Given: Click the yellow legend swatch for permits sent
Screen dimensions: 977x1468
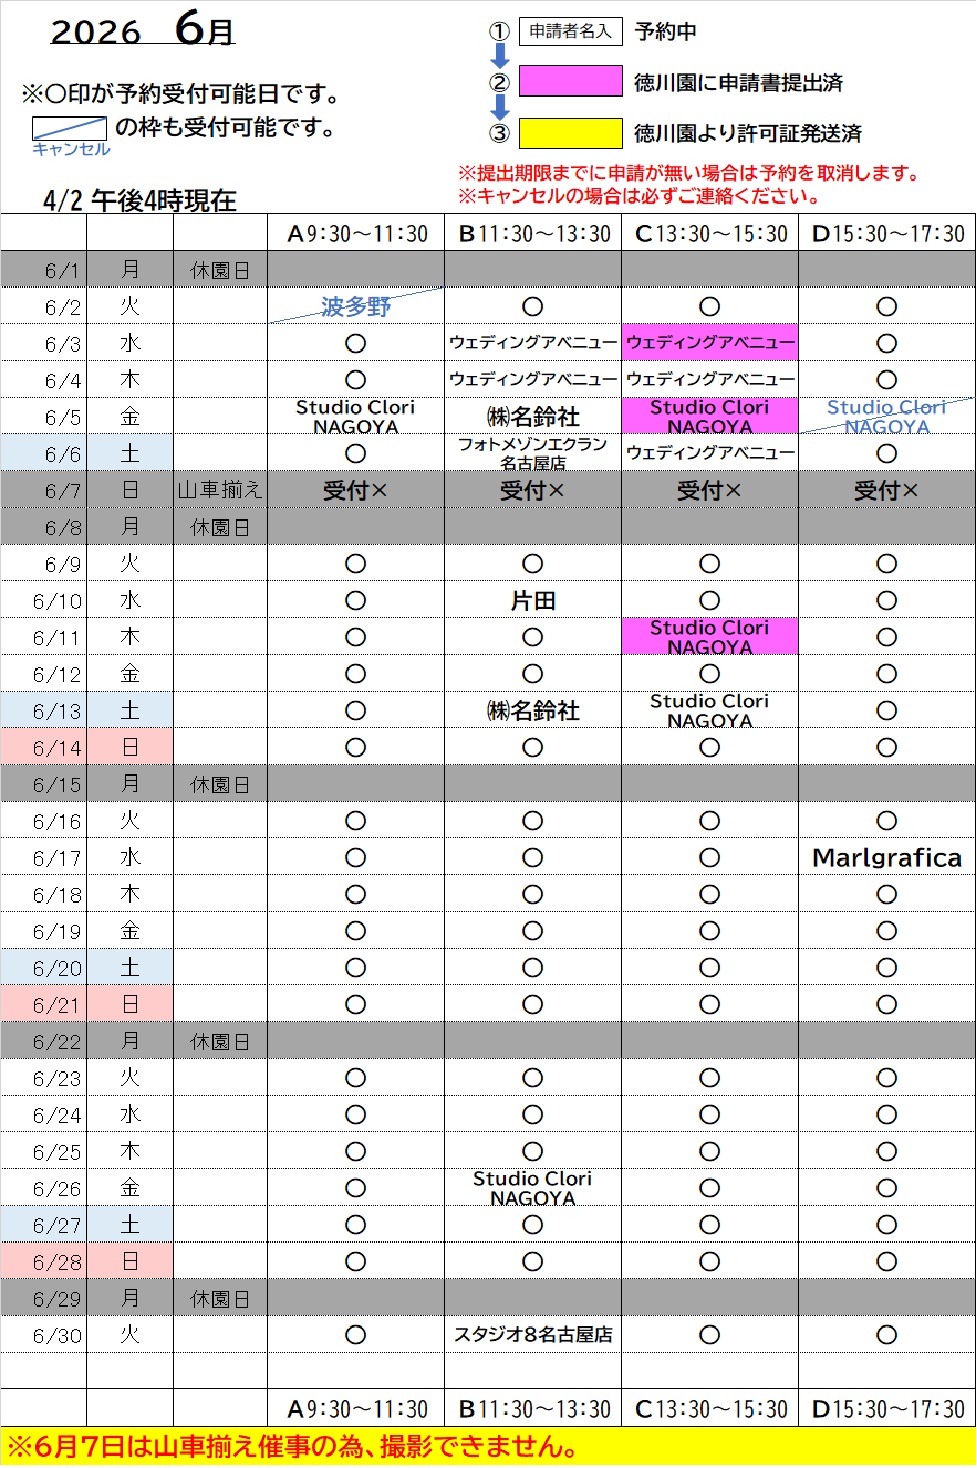Looking at the screenshot, I should point(571,133).
